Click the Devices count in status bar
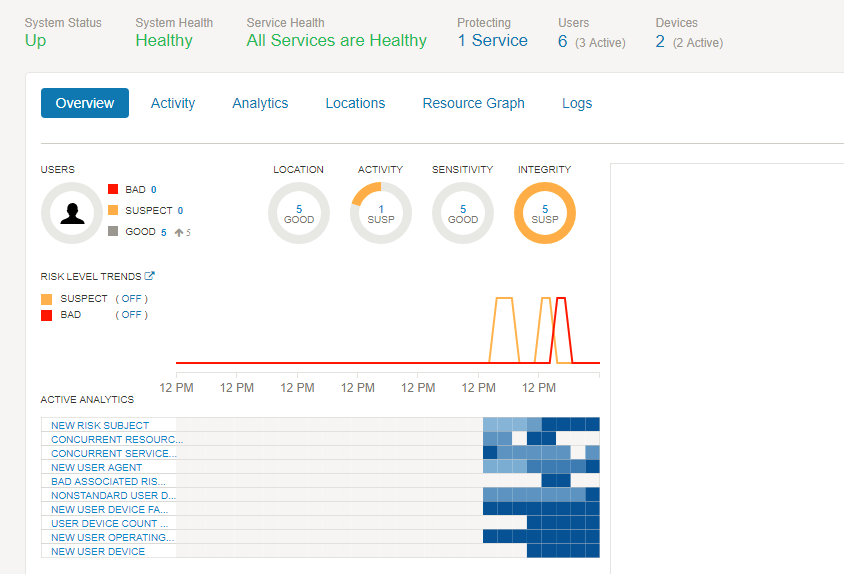The image size is (844, 574). tap(660, 41)
